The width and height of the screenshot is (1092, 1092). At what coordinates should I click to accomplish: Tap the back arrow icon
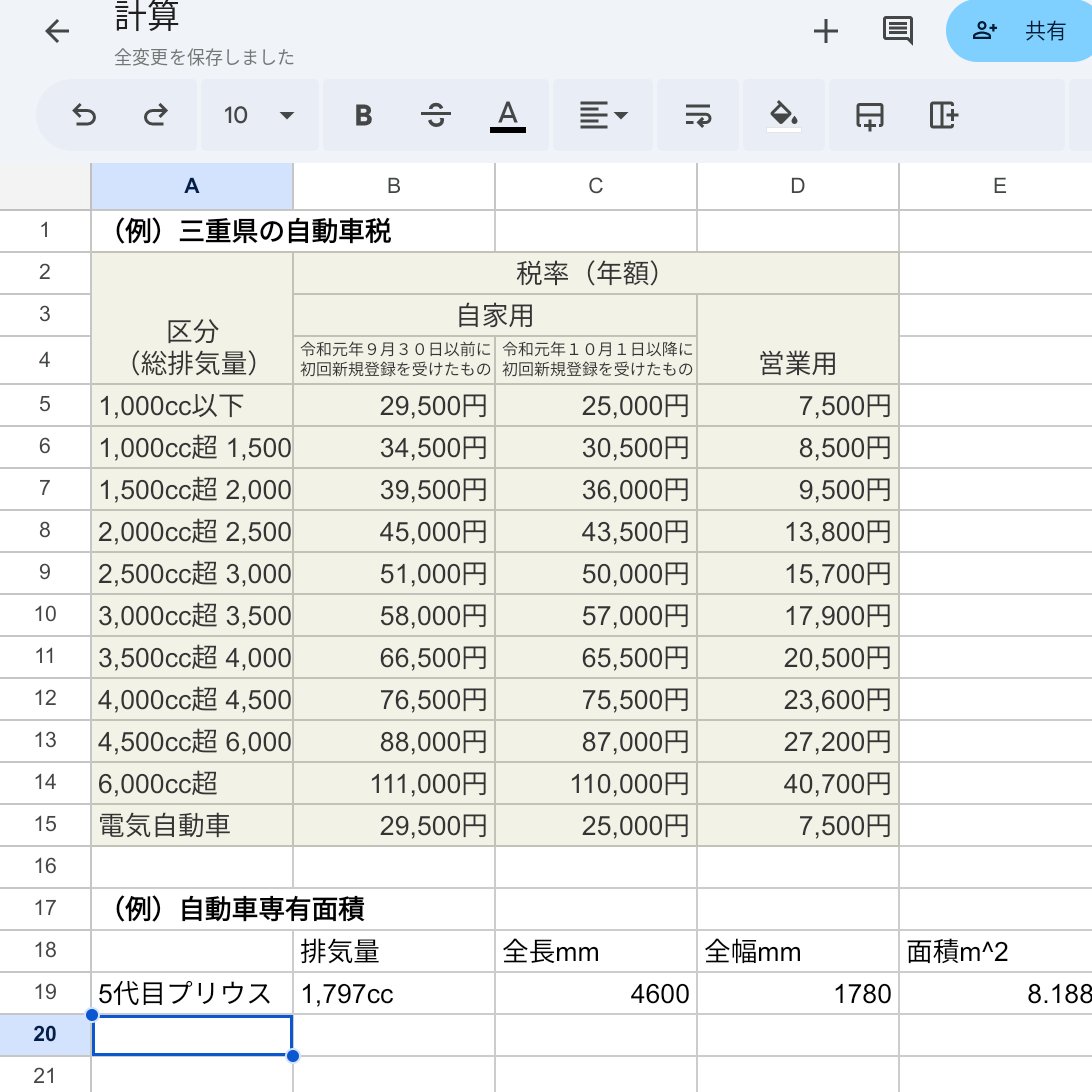pos(57,31)
